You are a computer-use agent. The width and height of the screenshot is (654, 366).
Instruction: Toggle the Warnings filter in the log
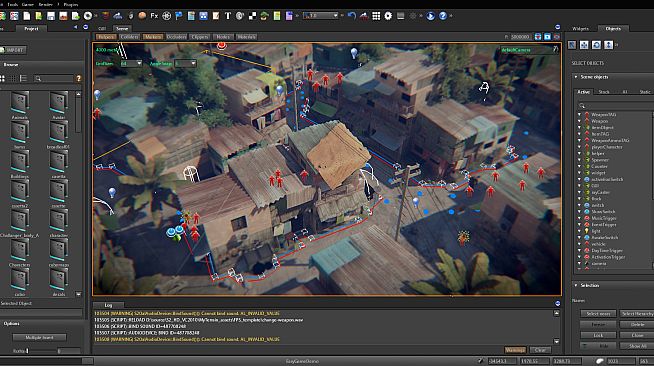(x=515, y=350)
